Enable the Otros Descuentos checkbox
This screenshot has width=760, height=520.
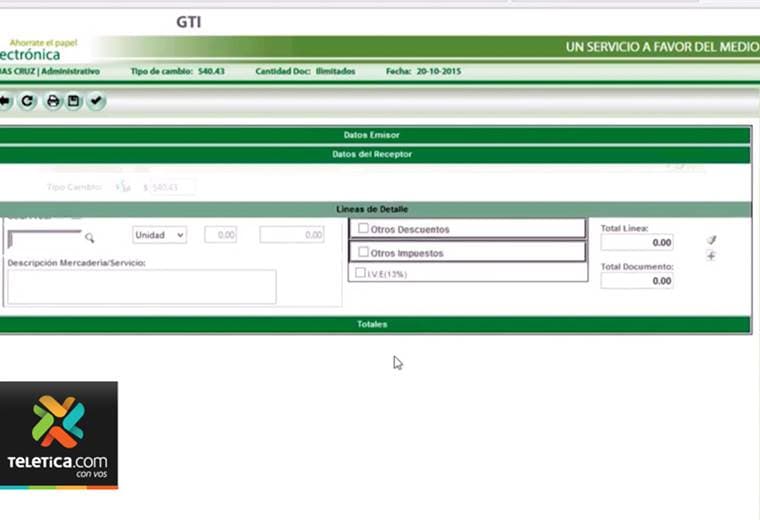(363, 229)
